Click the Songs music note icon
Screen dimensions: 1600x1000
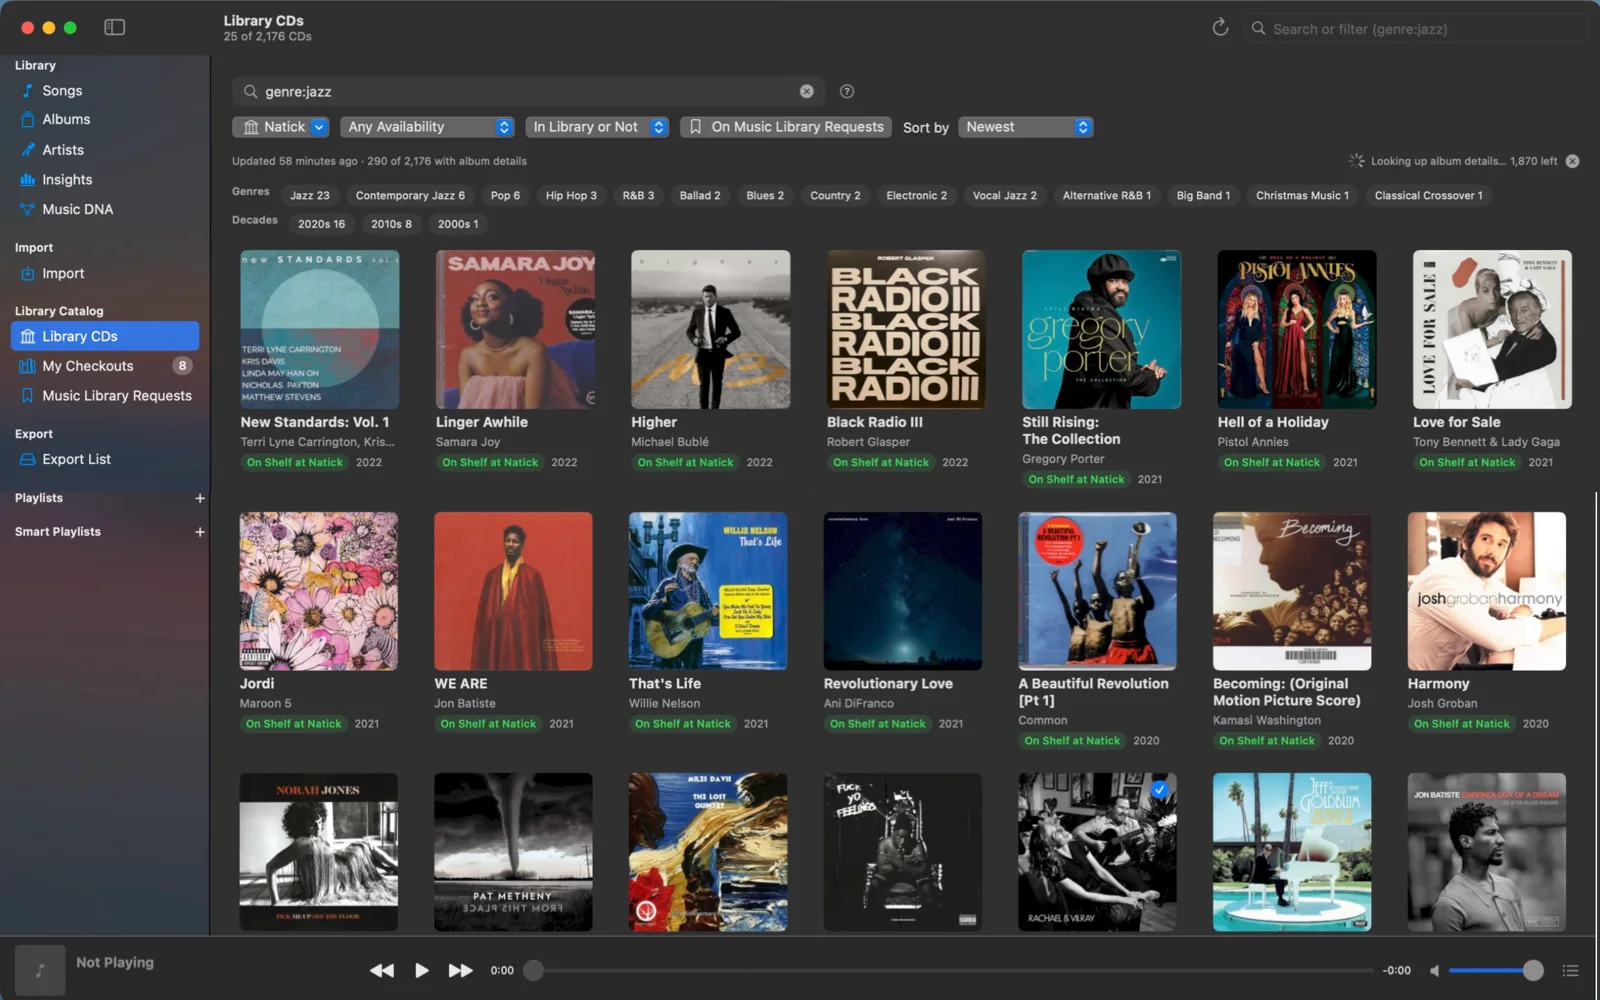coord(28,91)
